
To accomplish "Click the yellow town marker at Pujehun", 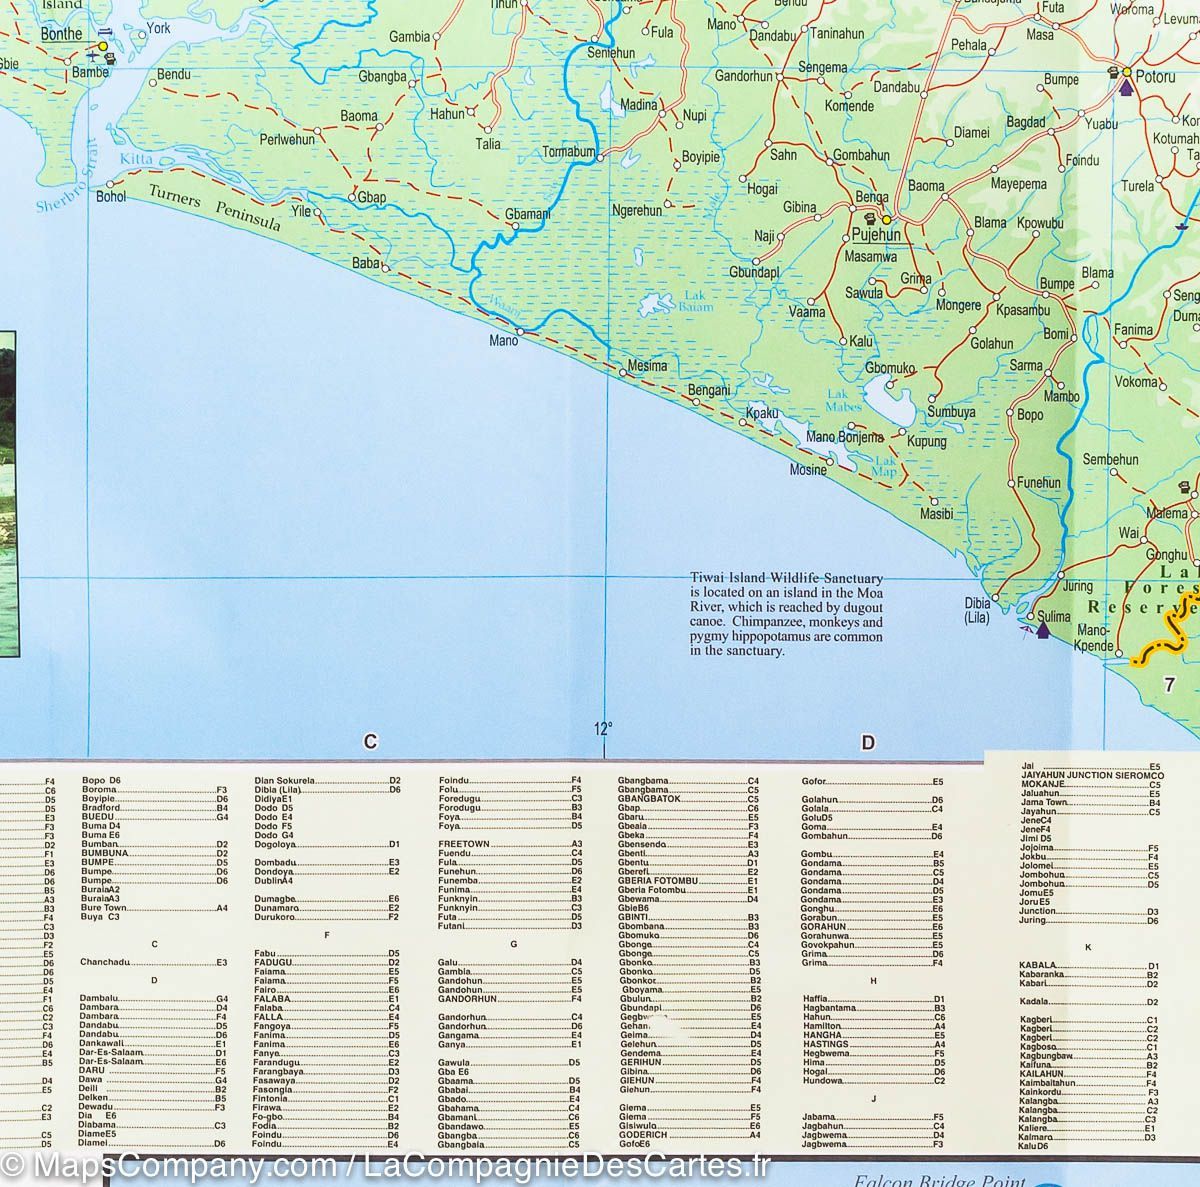I will tap(886, 219).
